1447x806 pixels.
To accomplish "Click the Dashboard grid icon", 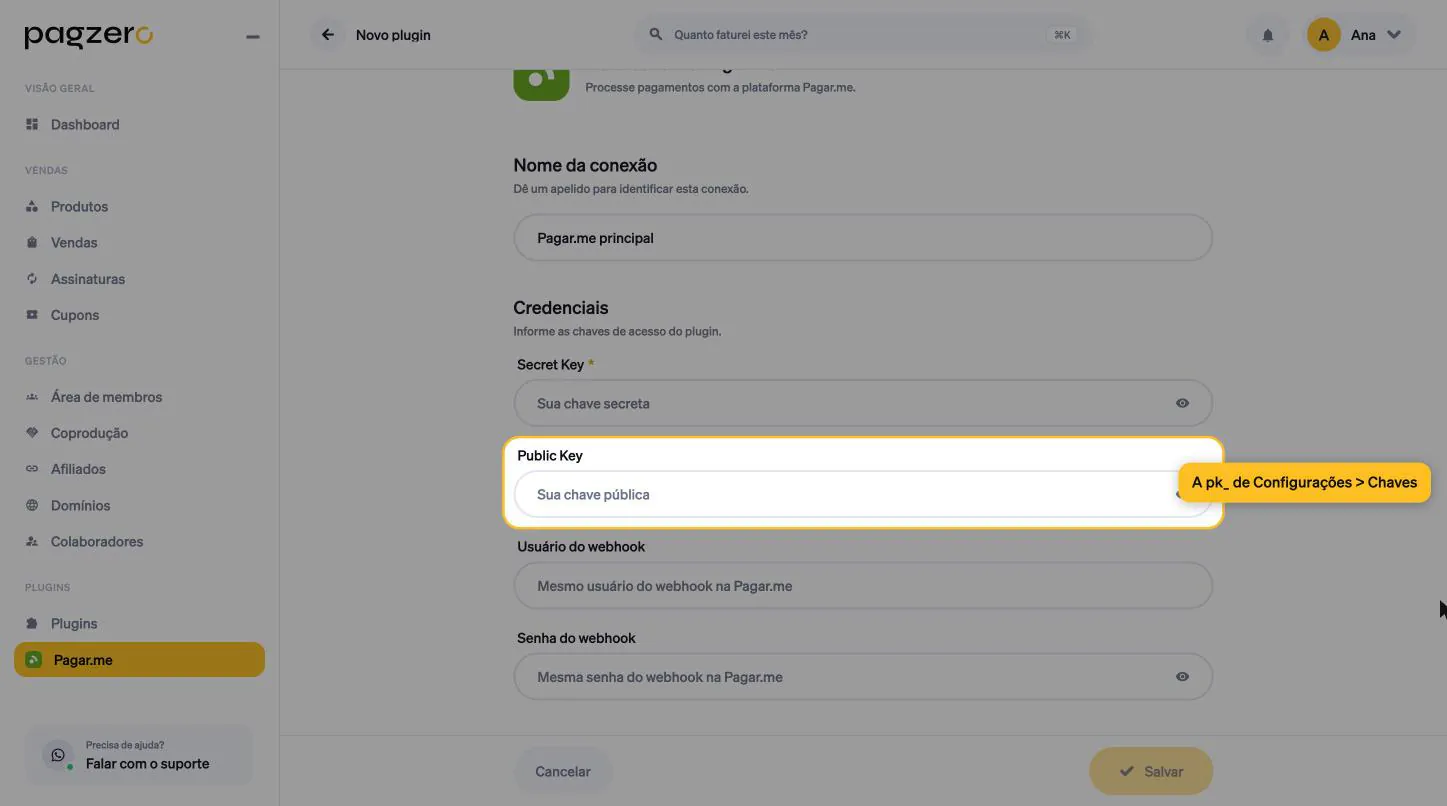I will click(x=32, y=124).
